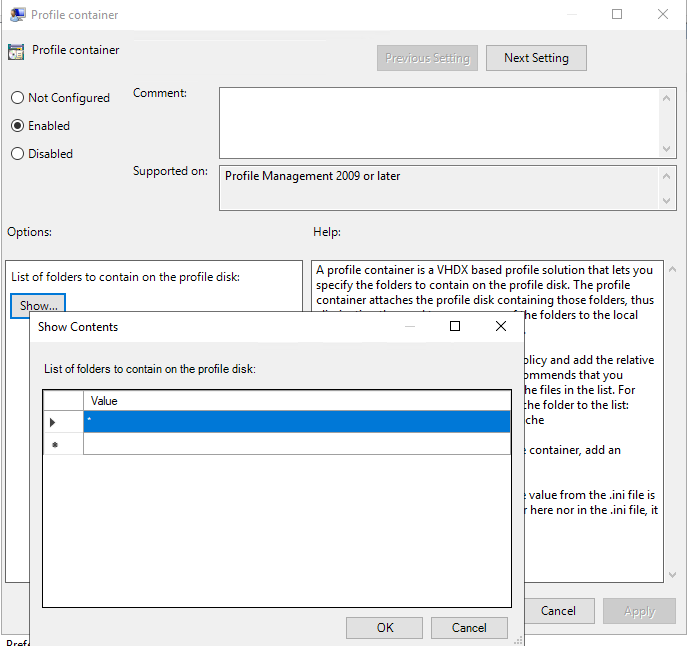Select the row containing the asterisk value
This screenshot has width=687, height=646.
click(x=296, y=422)
